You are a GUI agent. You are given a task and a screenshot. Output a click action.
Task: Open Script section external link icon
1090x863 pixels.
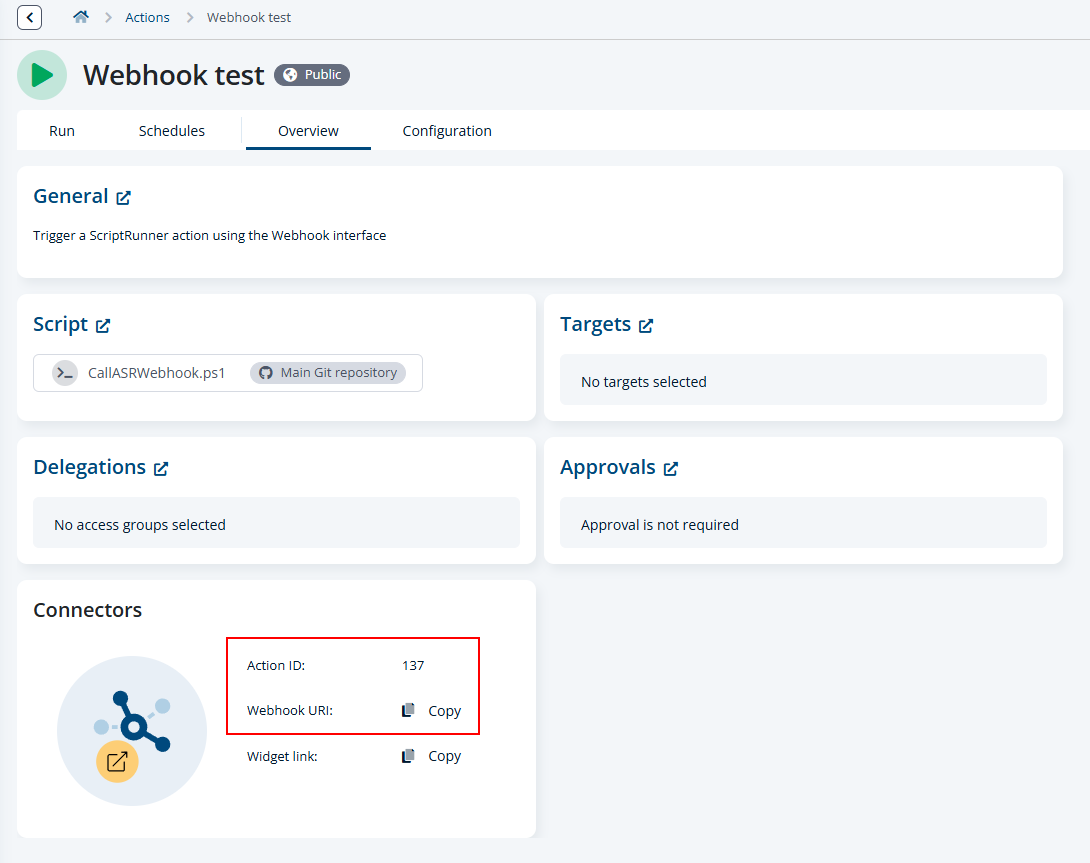(x=103, y=325)
